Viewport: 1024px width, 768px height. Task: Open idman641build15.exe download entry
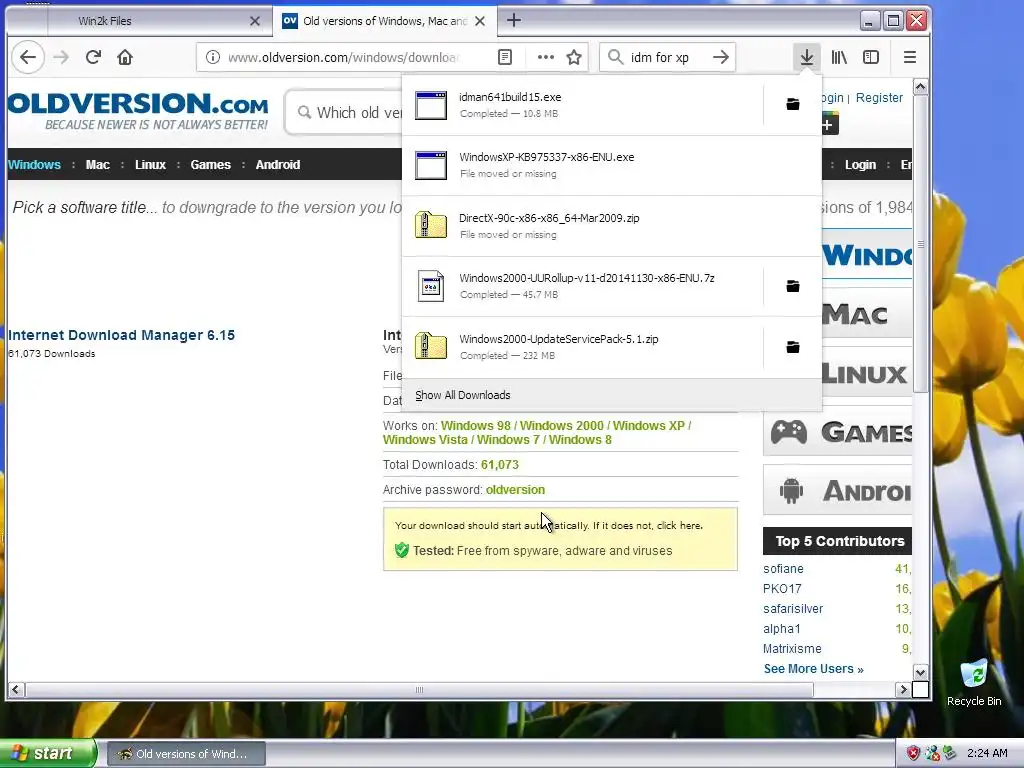click(x=583, y=105)
